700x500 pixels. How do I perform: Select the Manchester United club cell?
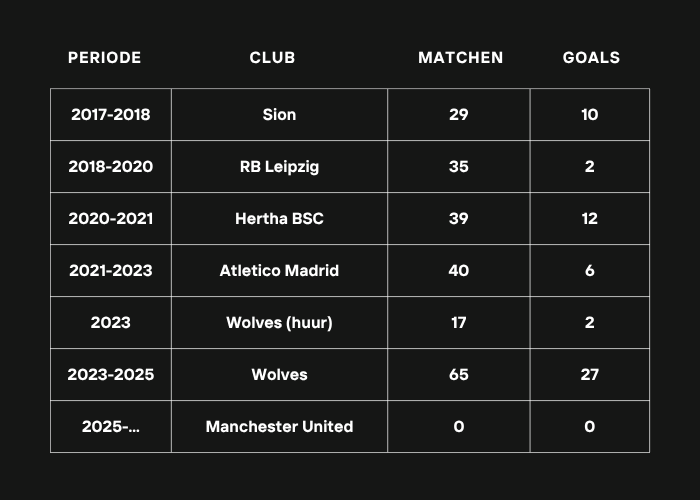(279, 426)
